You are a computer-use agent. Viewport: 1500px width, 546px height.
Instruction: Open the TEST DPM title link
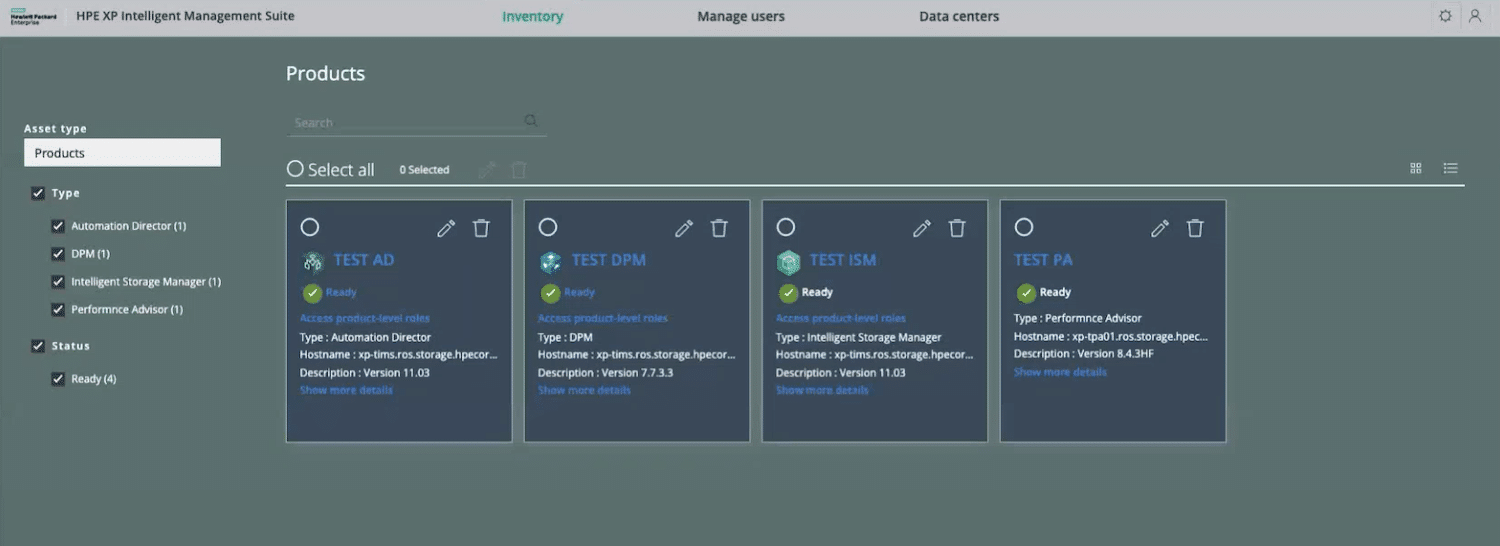(609, 260)
